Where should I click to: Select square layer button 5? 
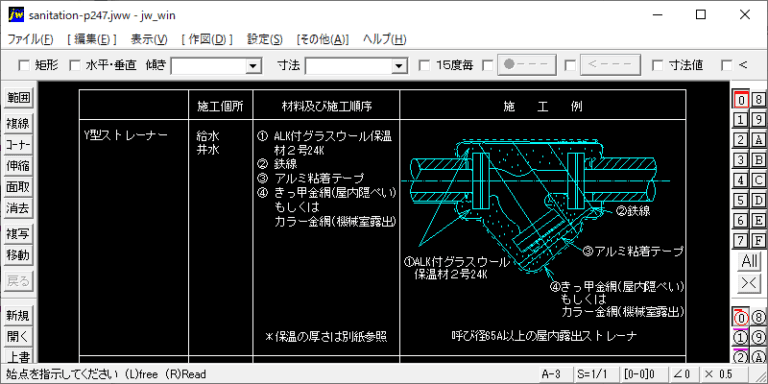(741, 200)
